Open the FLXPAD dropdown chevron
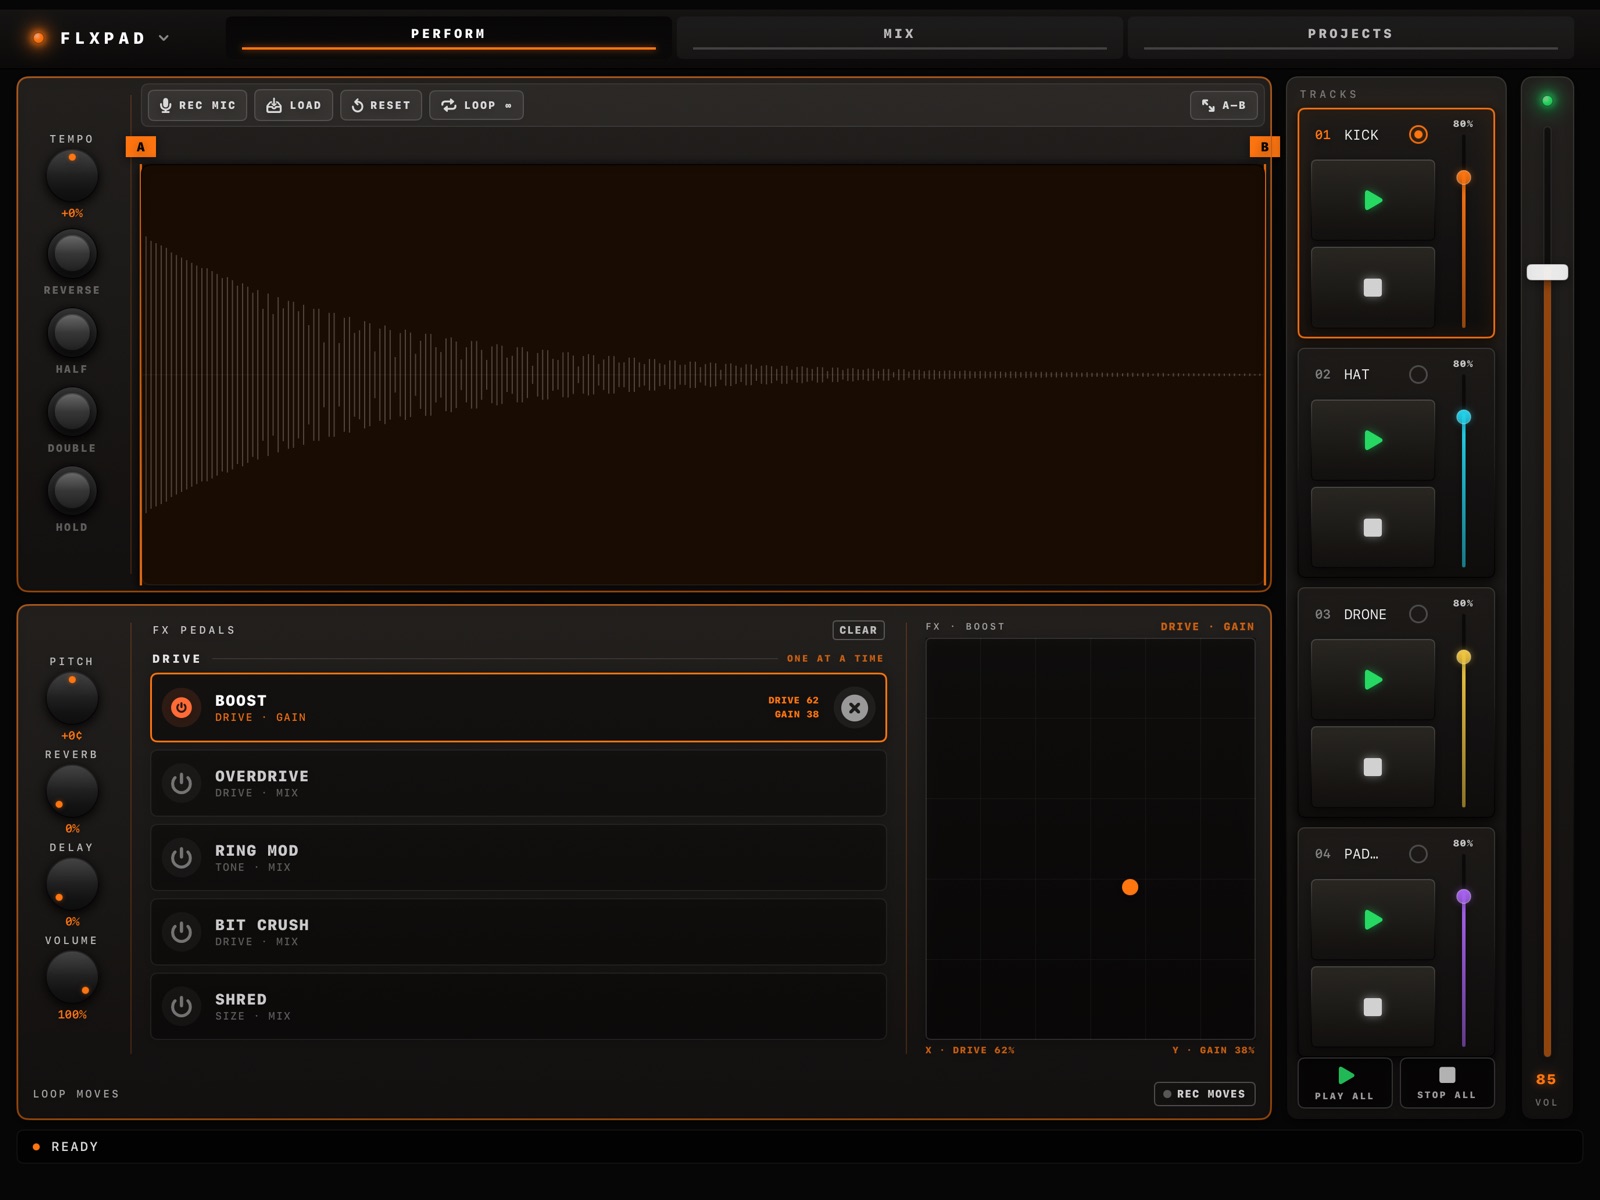This screenshot has height=1200, width=1600. point(164,38)
